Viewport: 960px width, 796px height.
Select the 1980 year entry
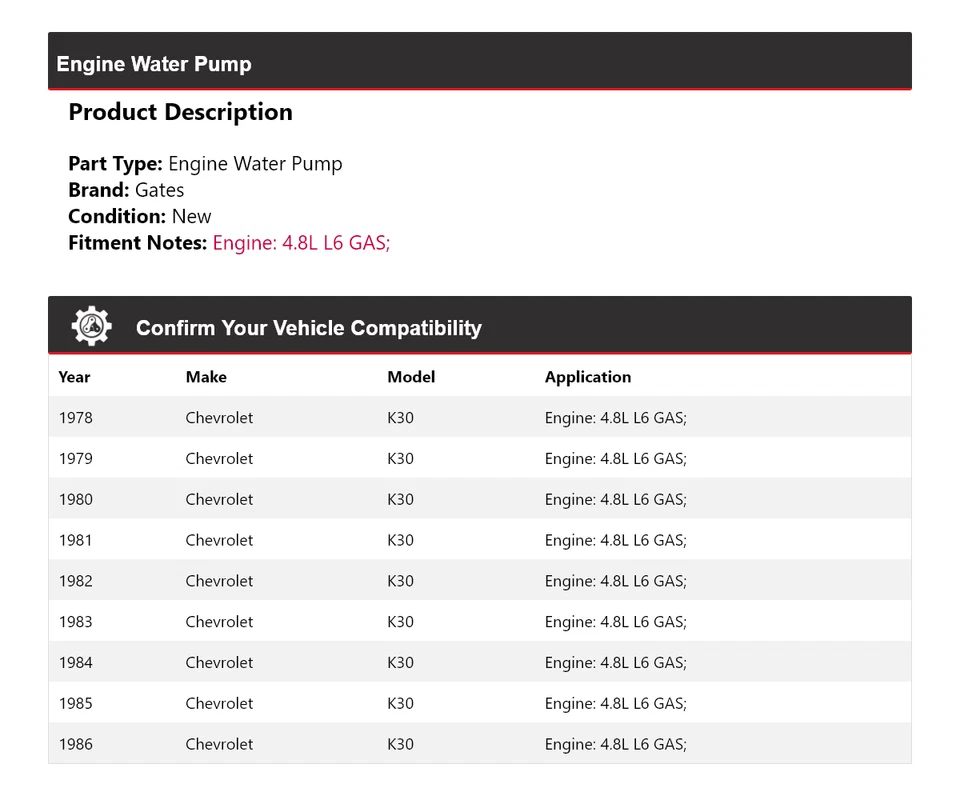coord(75,500)
